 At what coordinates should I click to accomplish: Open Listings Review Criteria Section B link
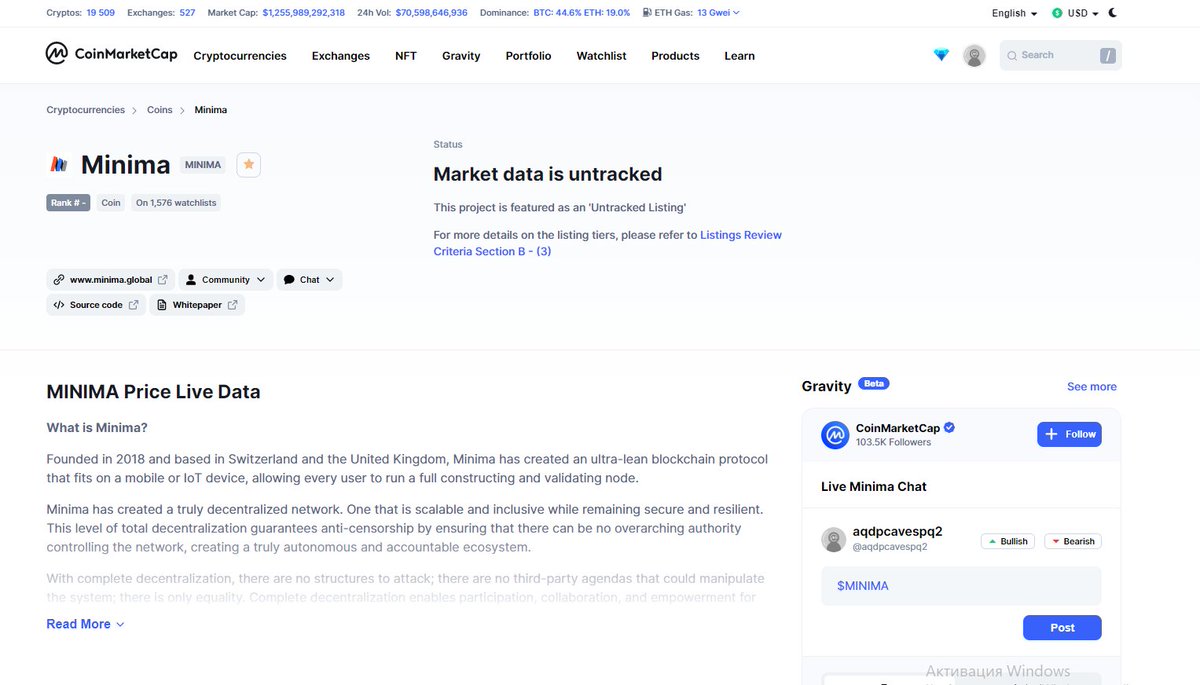tap(608, 243)
